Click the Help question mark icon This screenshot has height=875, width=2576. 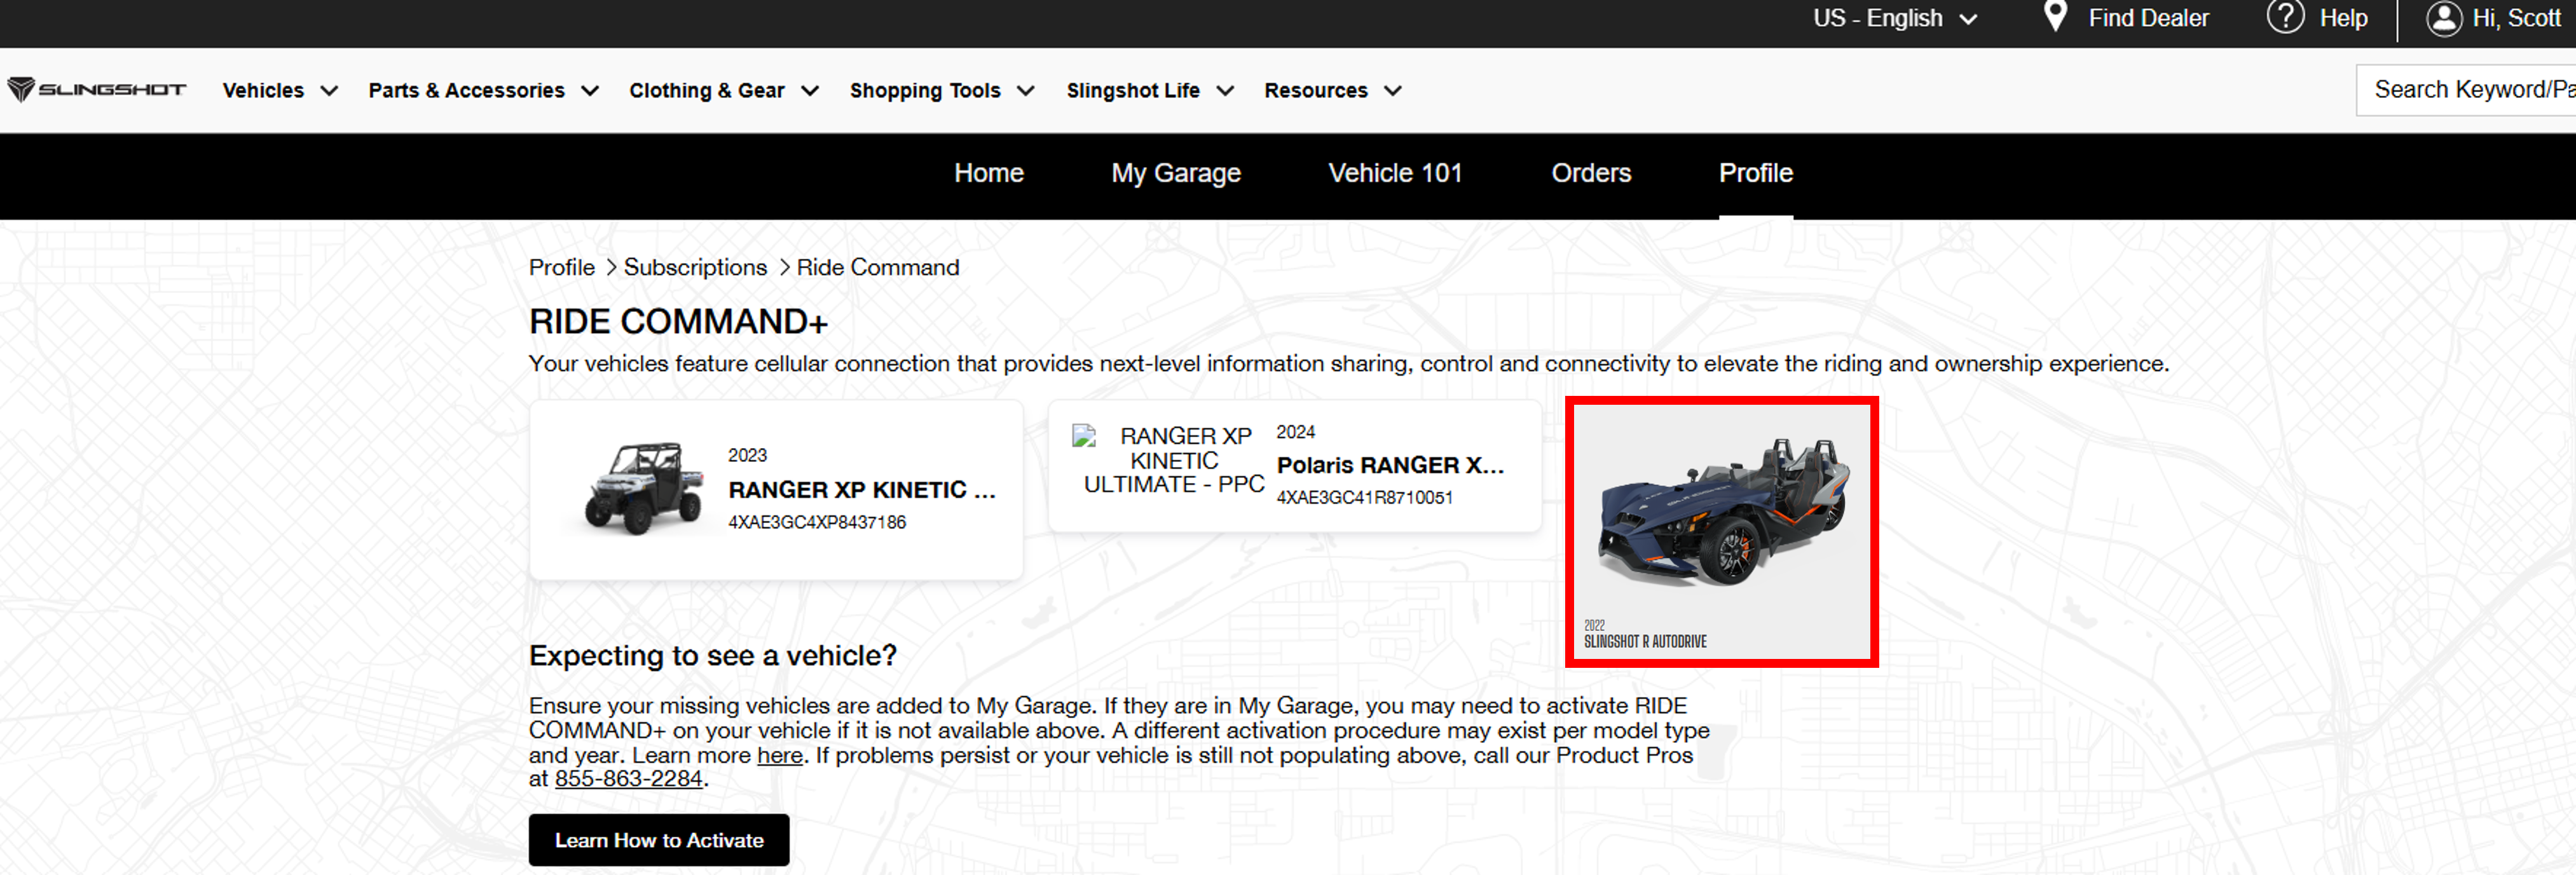(x=2285, y=17)
